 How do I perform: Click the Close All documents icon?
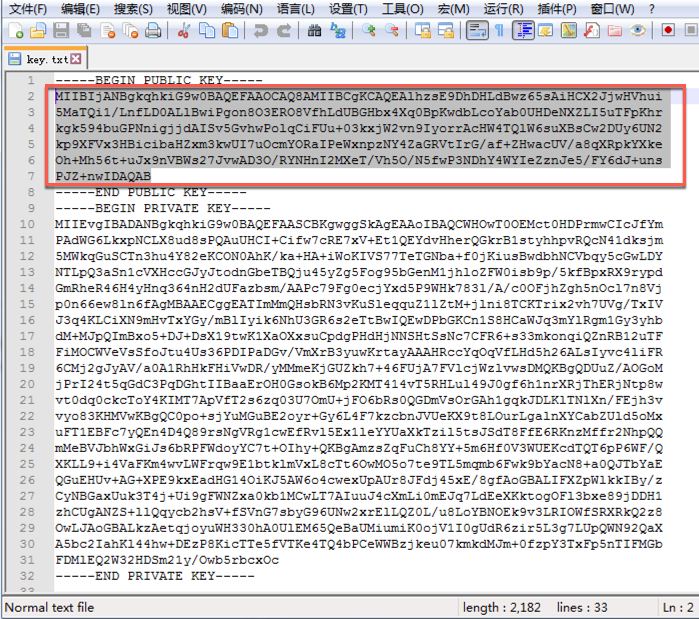click(x=130, y=30)
